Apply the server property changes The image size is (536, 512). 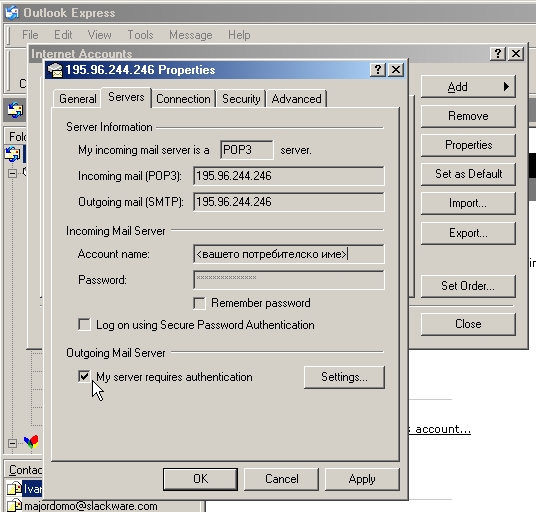[x=362, y=479]
